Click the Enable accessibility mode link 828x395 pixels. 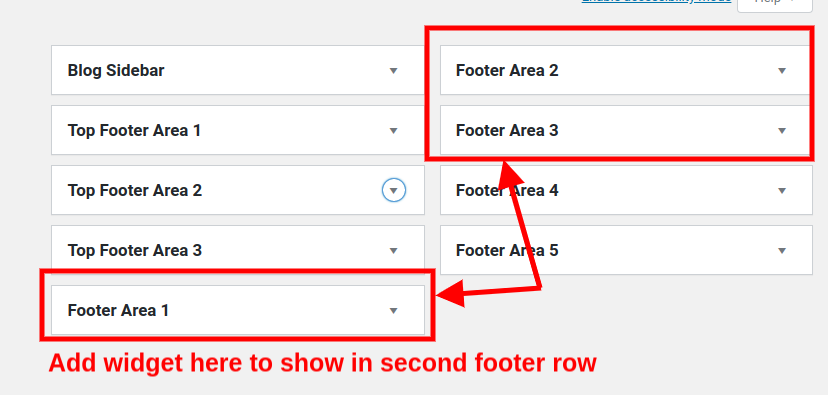(656, 1)
